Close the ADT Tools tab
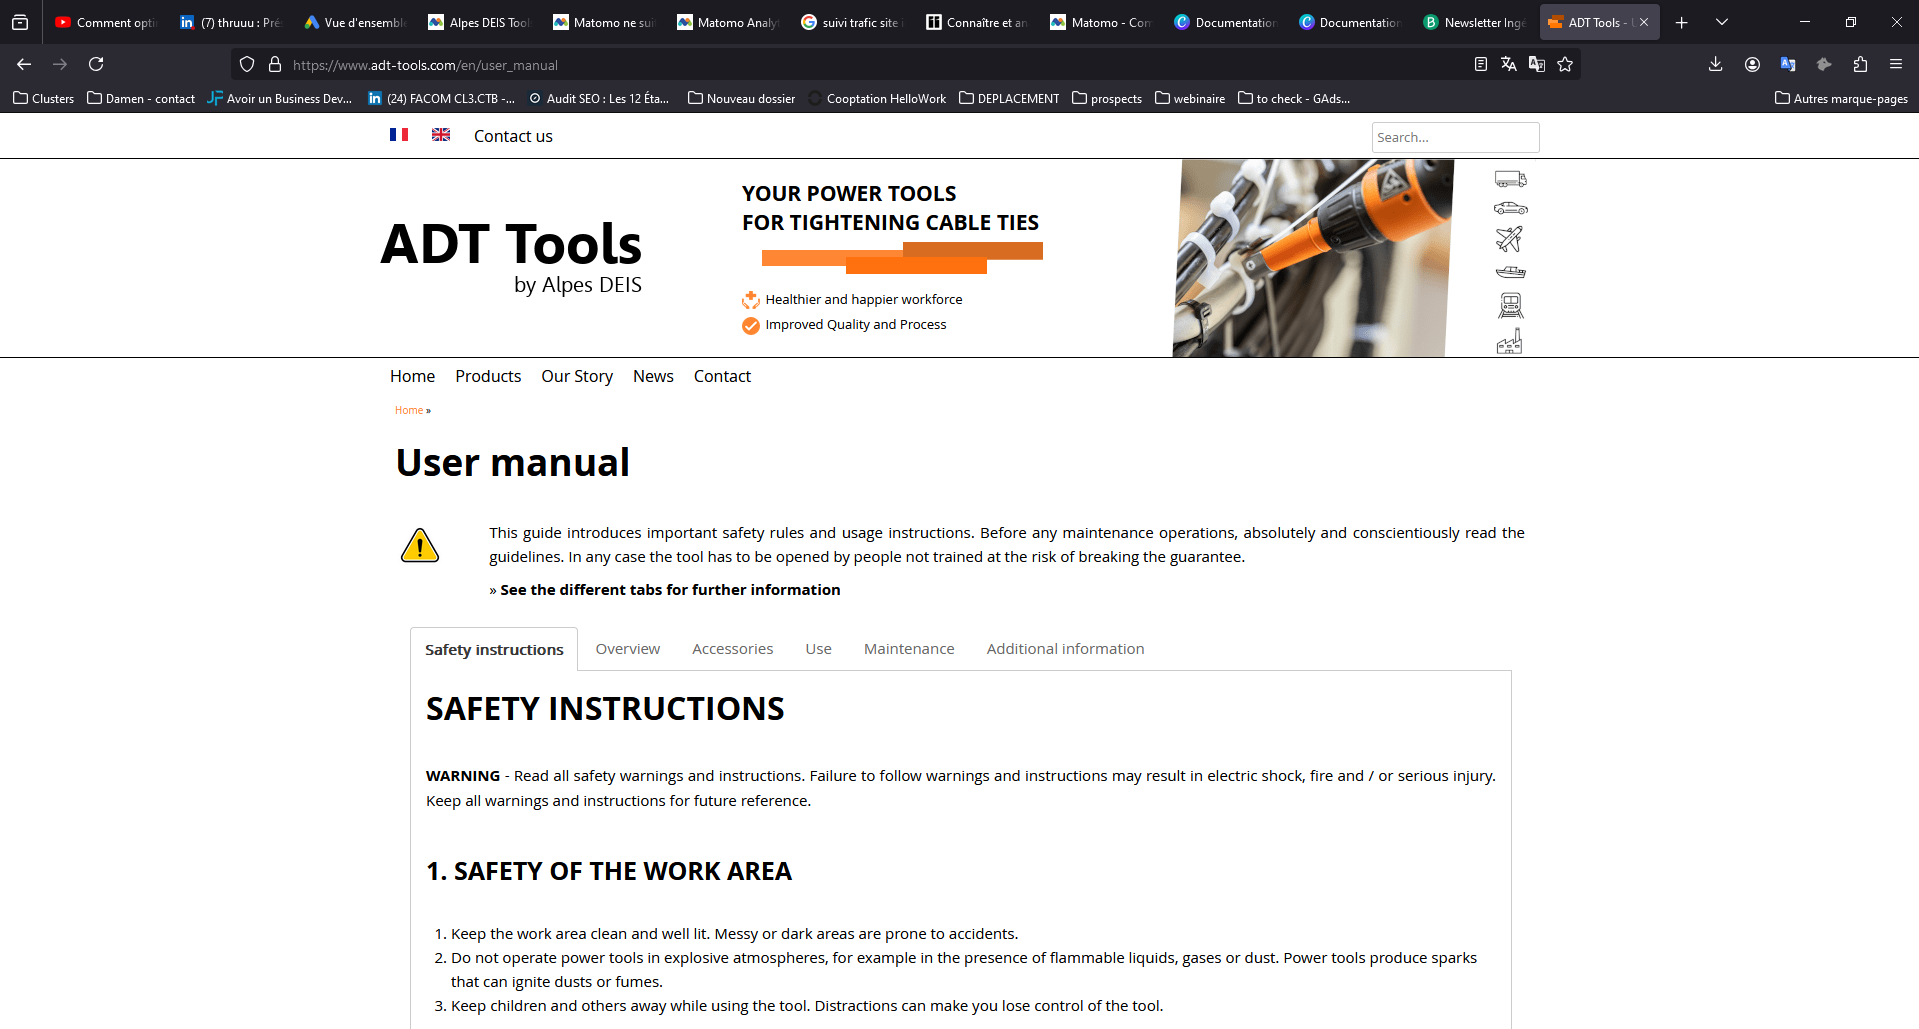1919x1029 pixels. tap(1644, 22)
